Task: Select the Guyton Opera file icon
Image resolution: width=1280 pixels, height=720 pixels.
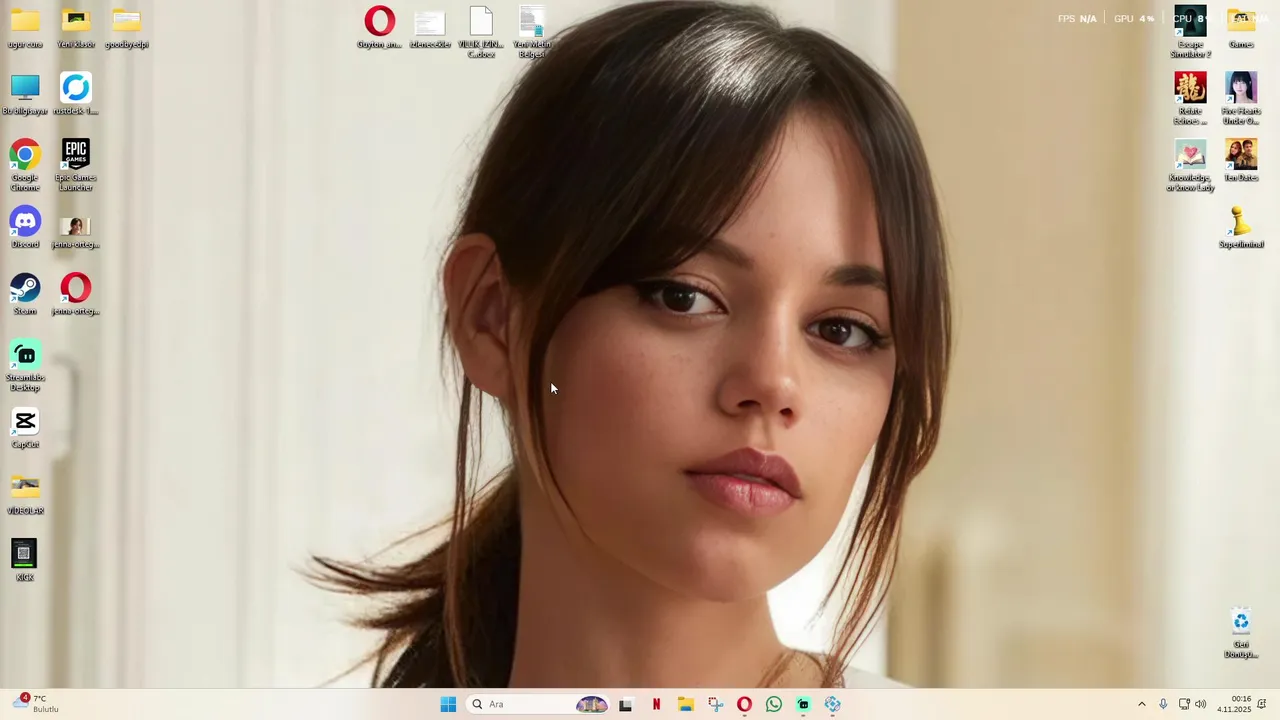Action: coord(380,27)
